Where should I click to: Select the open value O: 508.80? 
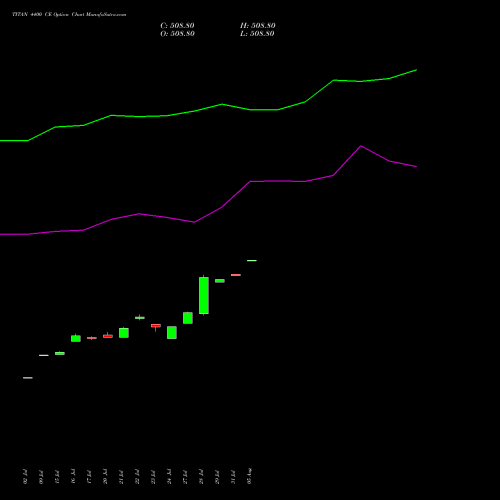coord(177,34)
